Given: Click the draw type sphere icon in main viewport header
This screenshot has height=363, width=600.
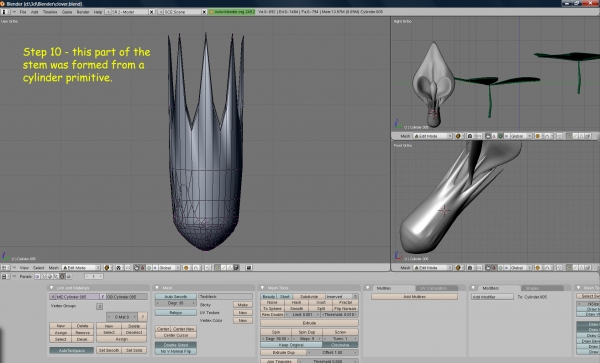Looking at the screenshot, I should (107, 268).
